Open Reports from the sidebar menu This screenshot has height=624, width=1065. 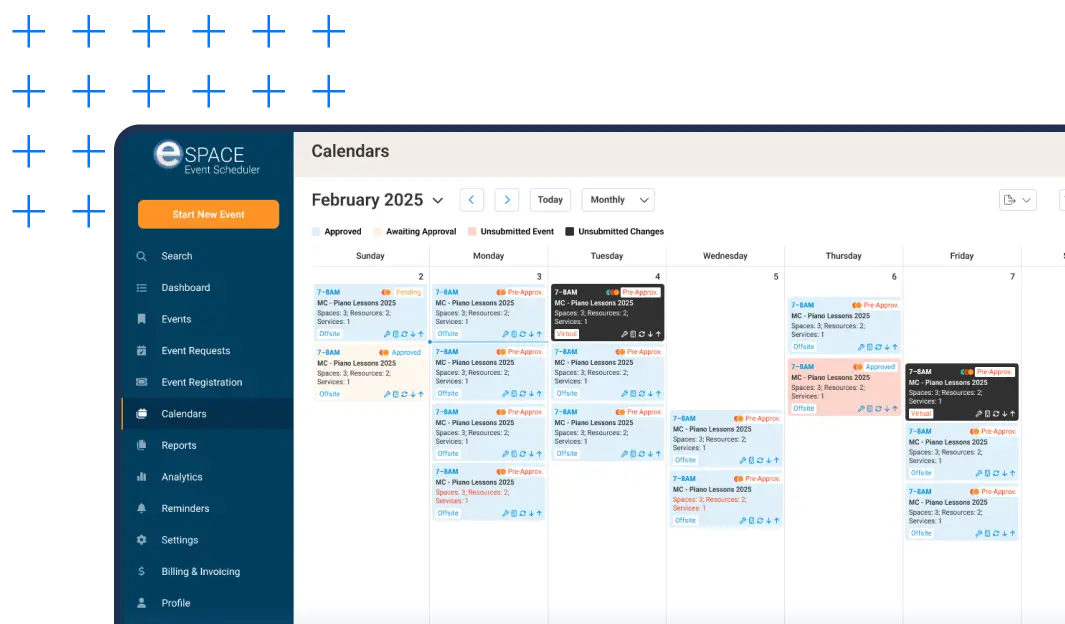tap(179, 446)
